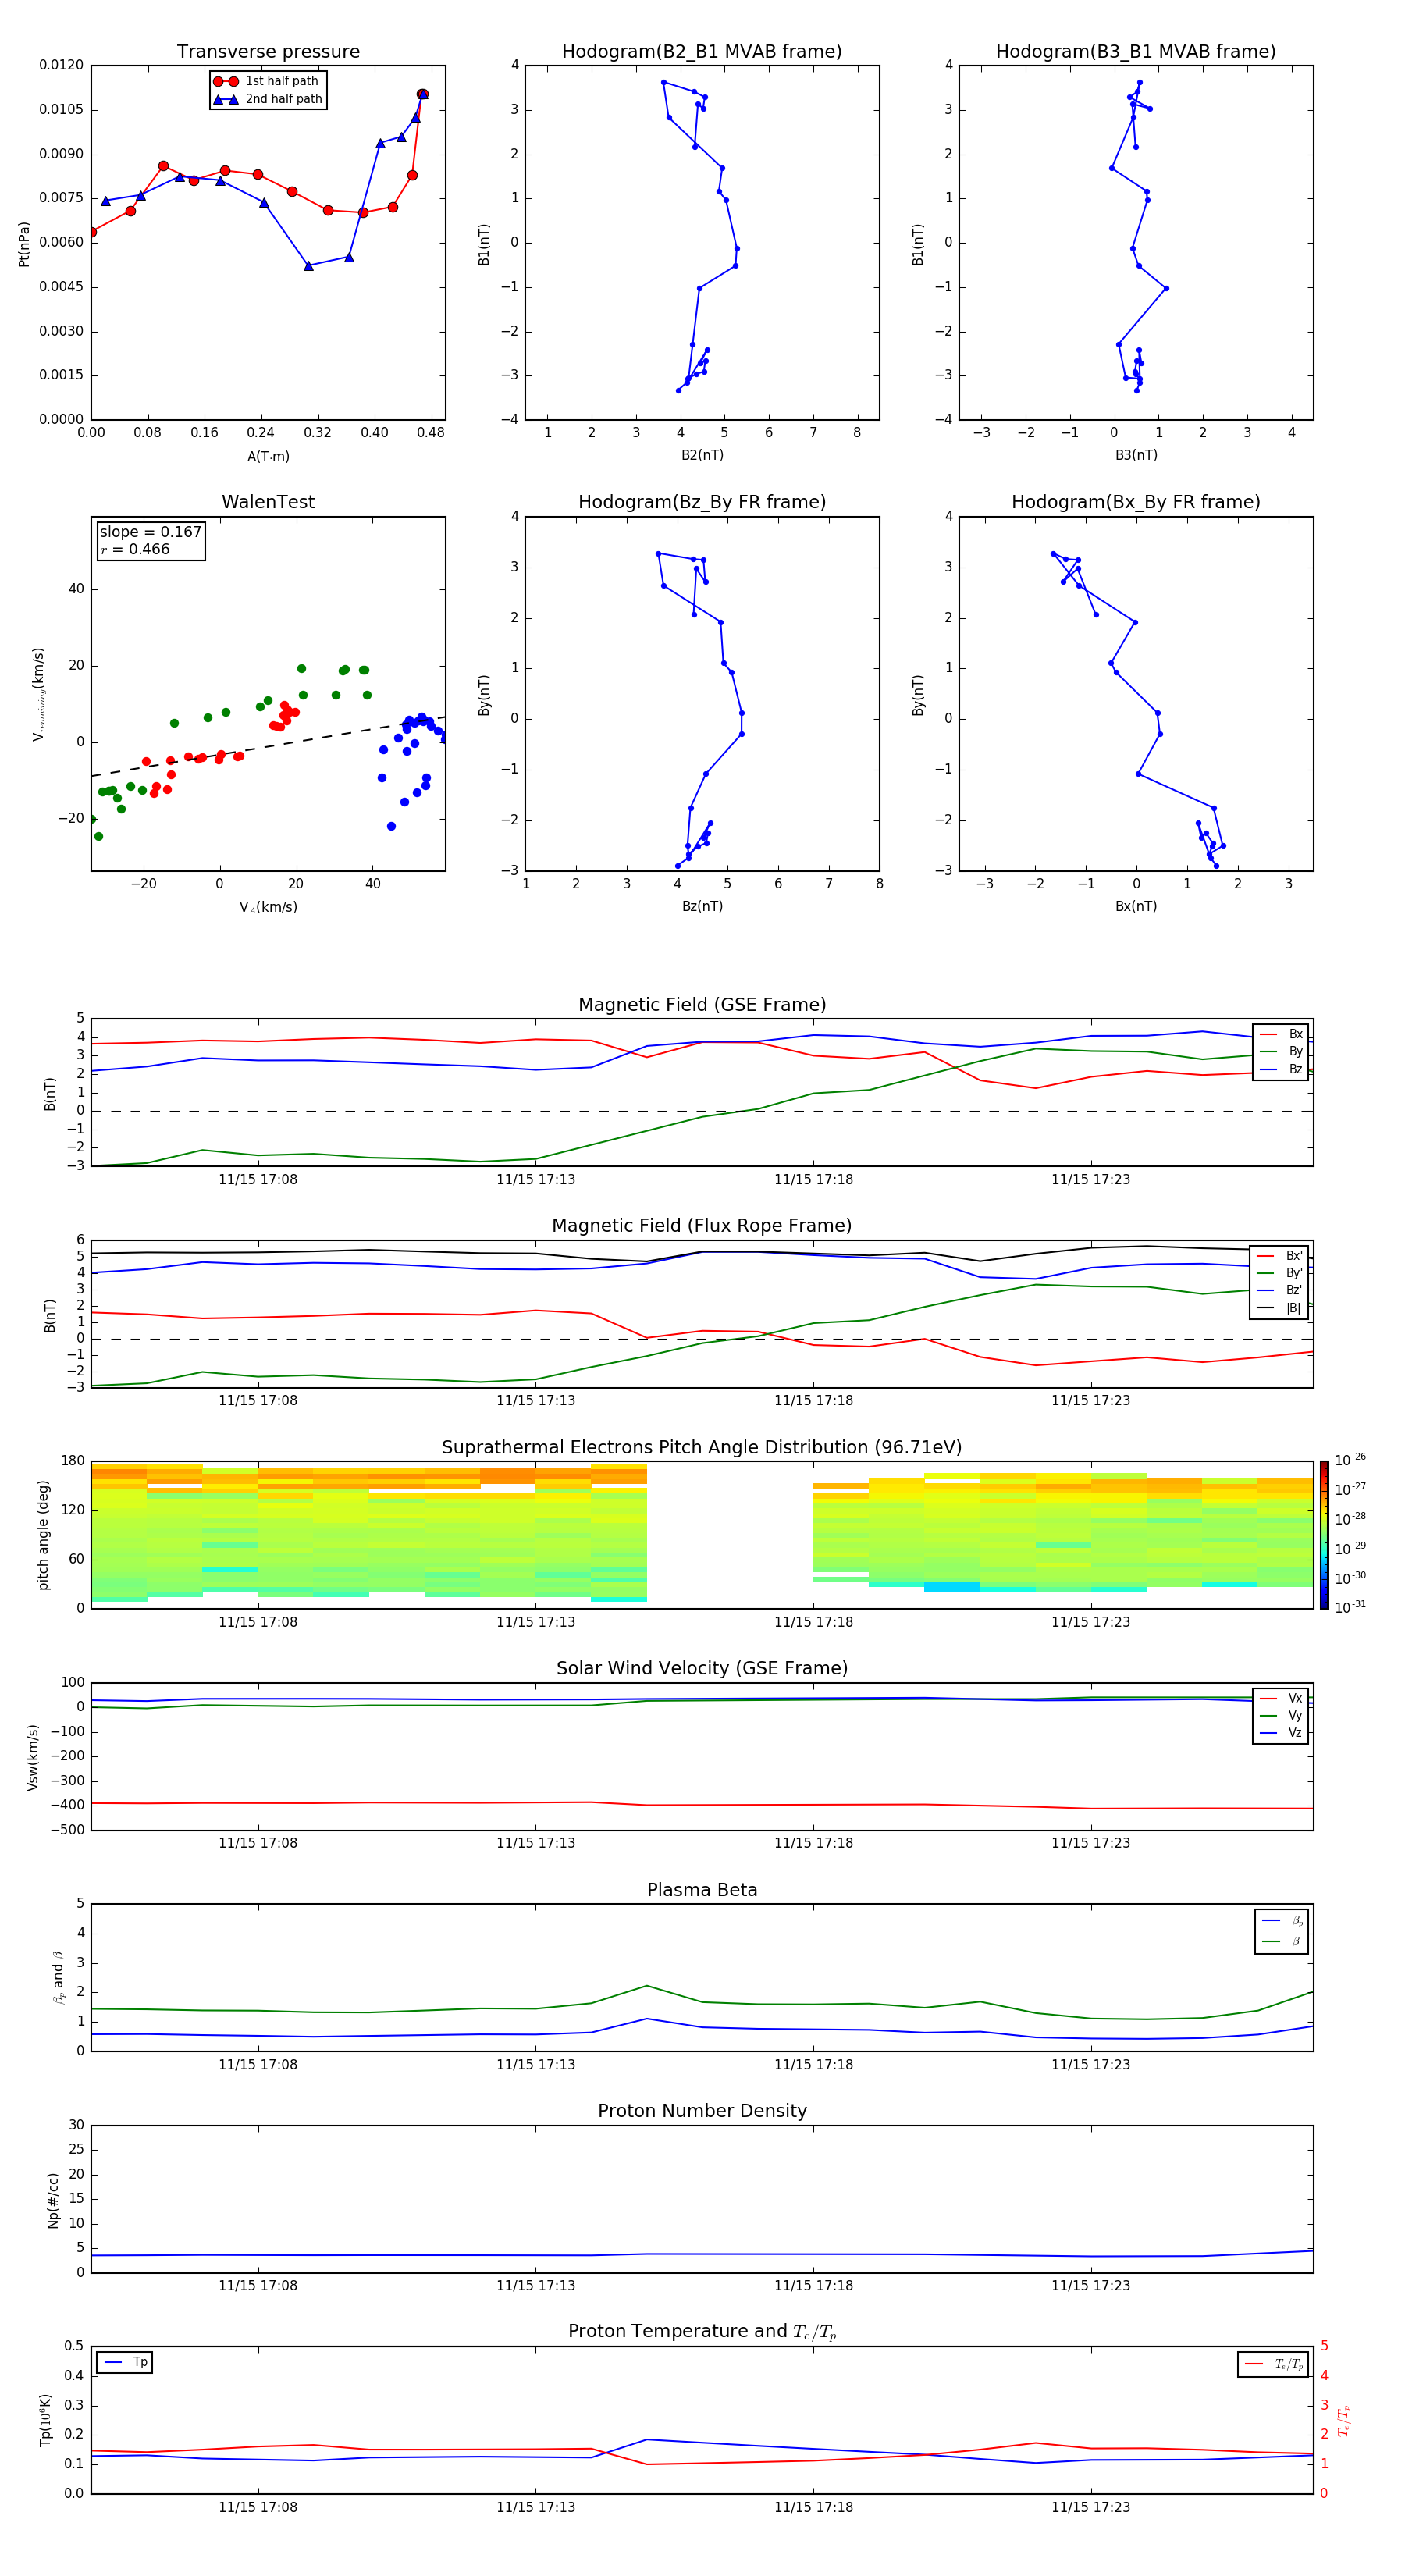Click the 'r = 0.466' annotation text
The image size is (1405, 2576).
pos(135,549)
